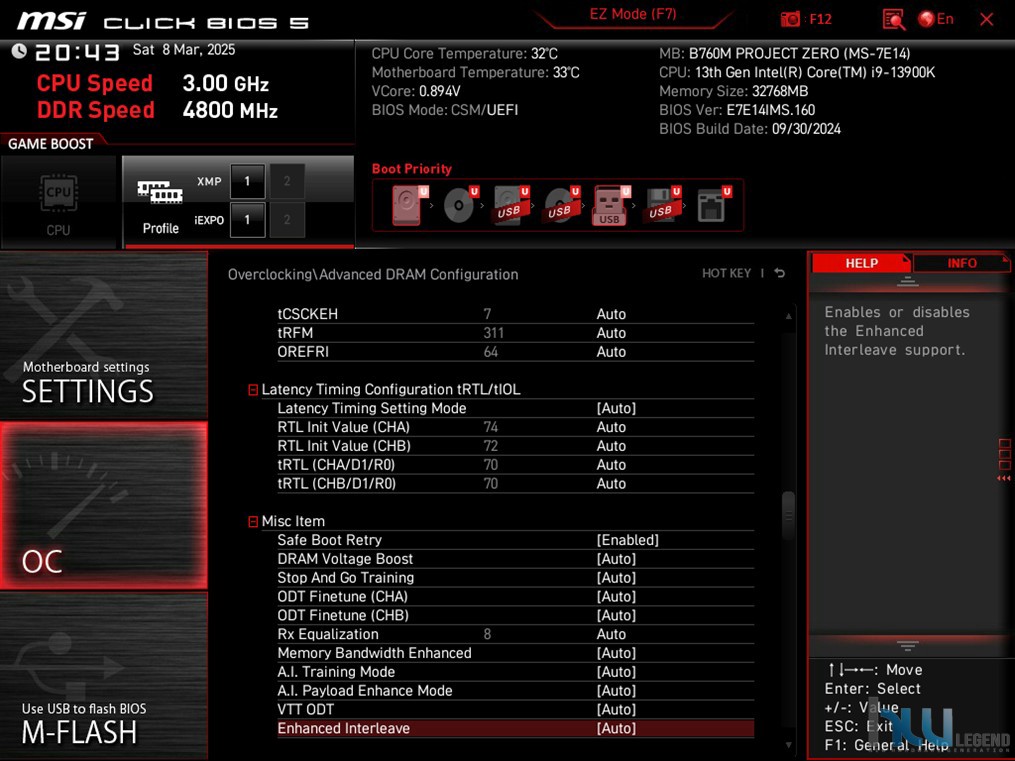The width and height of the screenshot is (1015, 761).
Task: Select the optical disc boot device icon
Action: click(x=460, y=205)
